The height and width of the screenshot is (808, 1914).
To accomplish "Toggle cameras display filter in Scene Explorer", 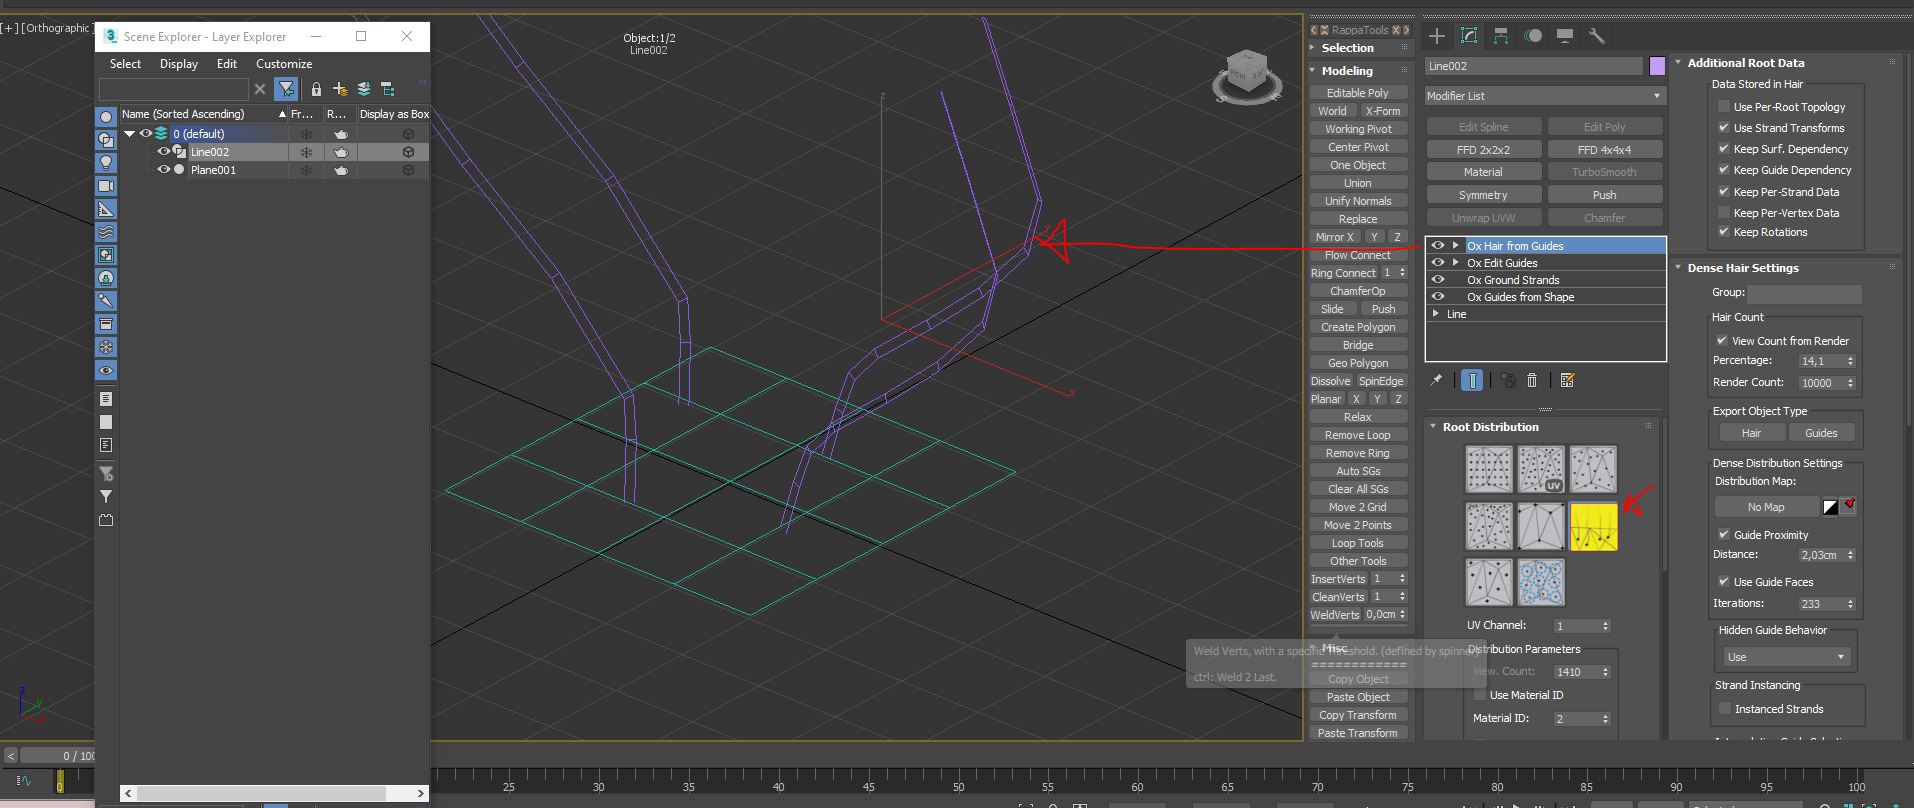I will tap(106, 186).
